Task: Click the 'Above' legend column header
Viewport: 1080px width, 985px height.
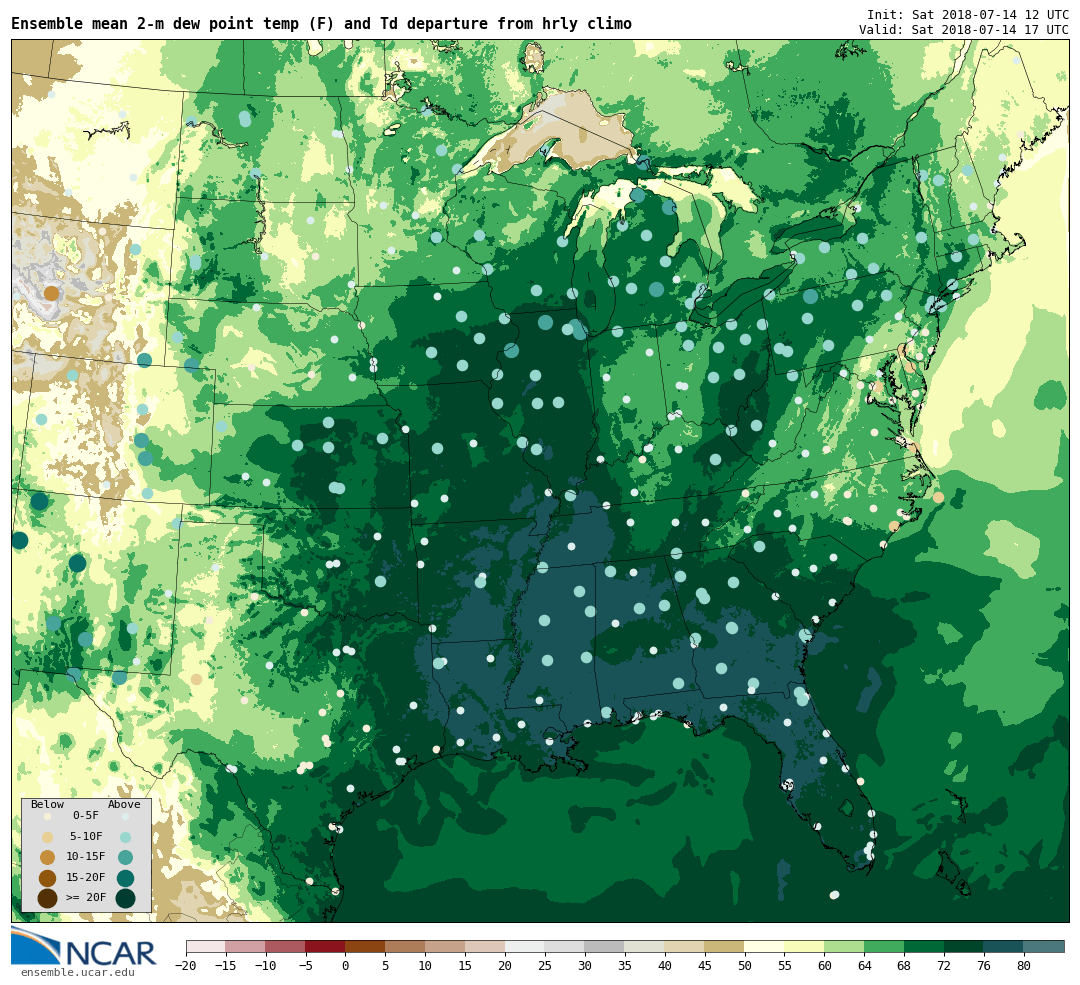Action: pyautogui.click(x=124, y=804)
